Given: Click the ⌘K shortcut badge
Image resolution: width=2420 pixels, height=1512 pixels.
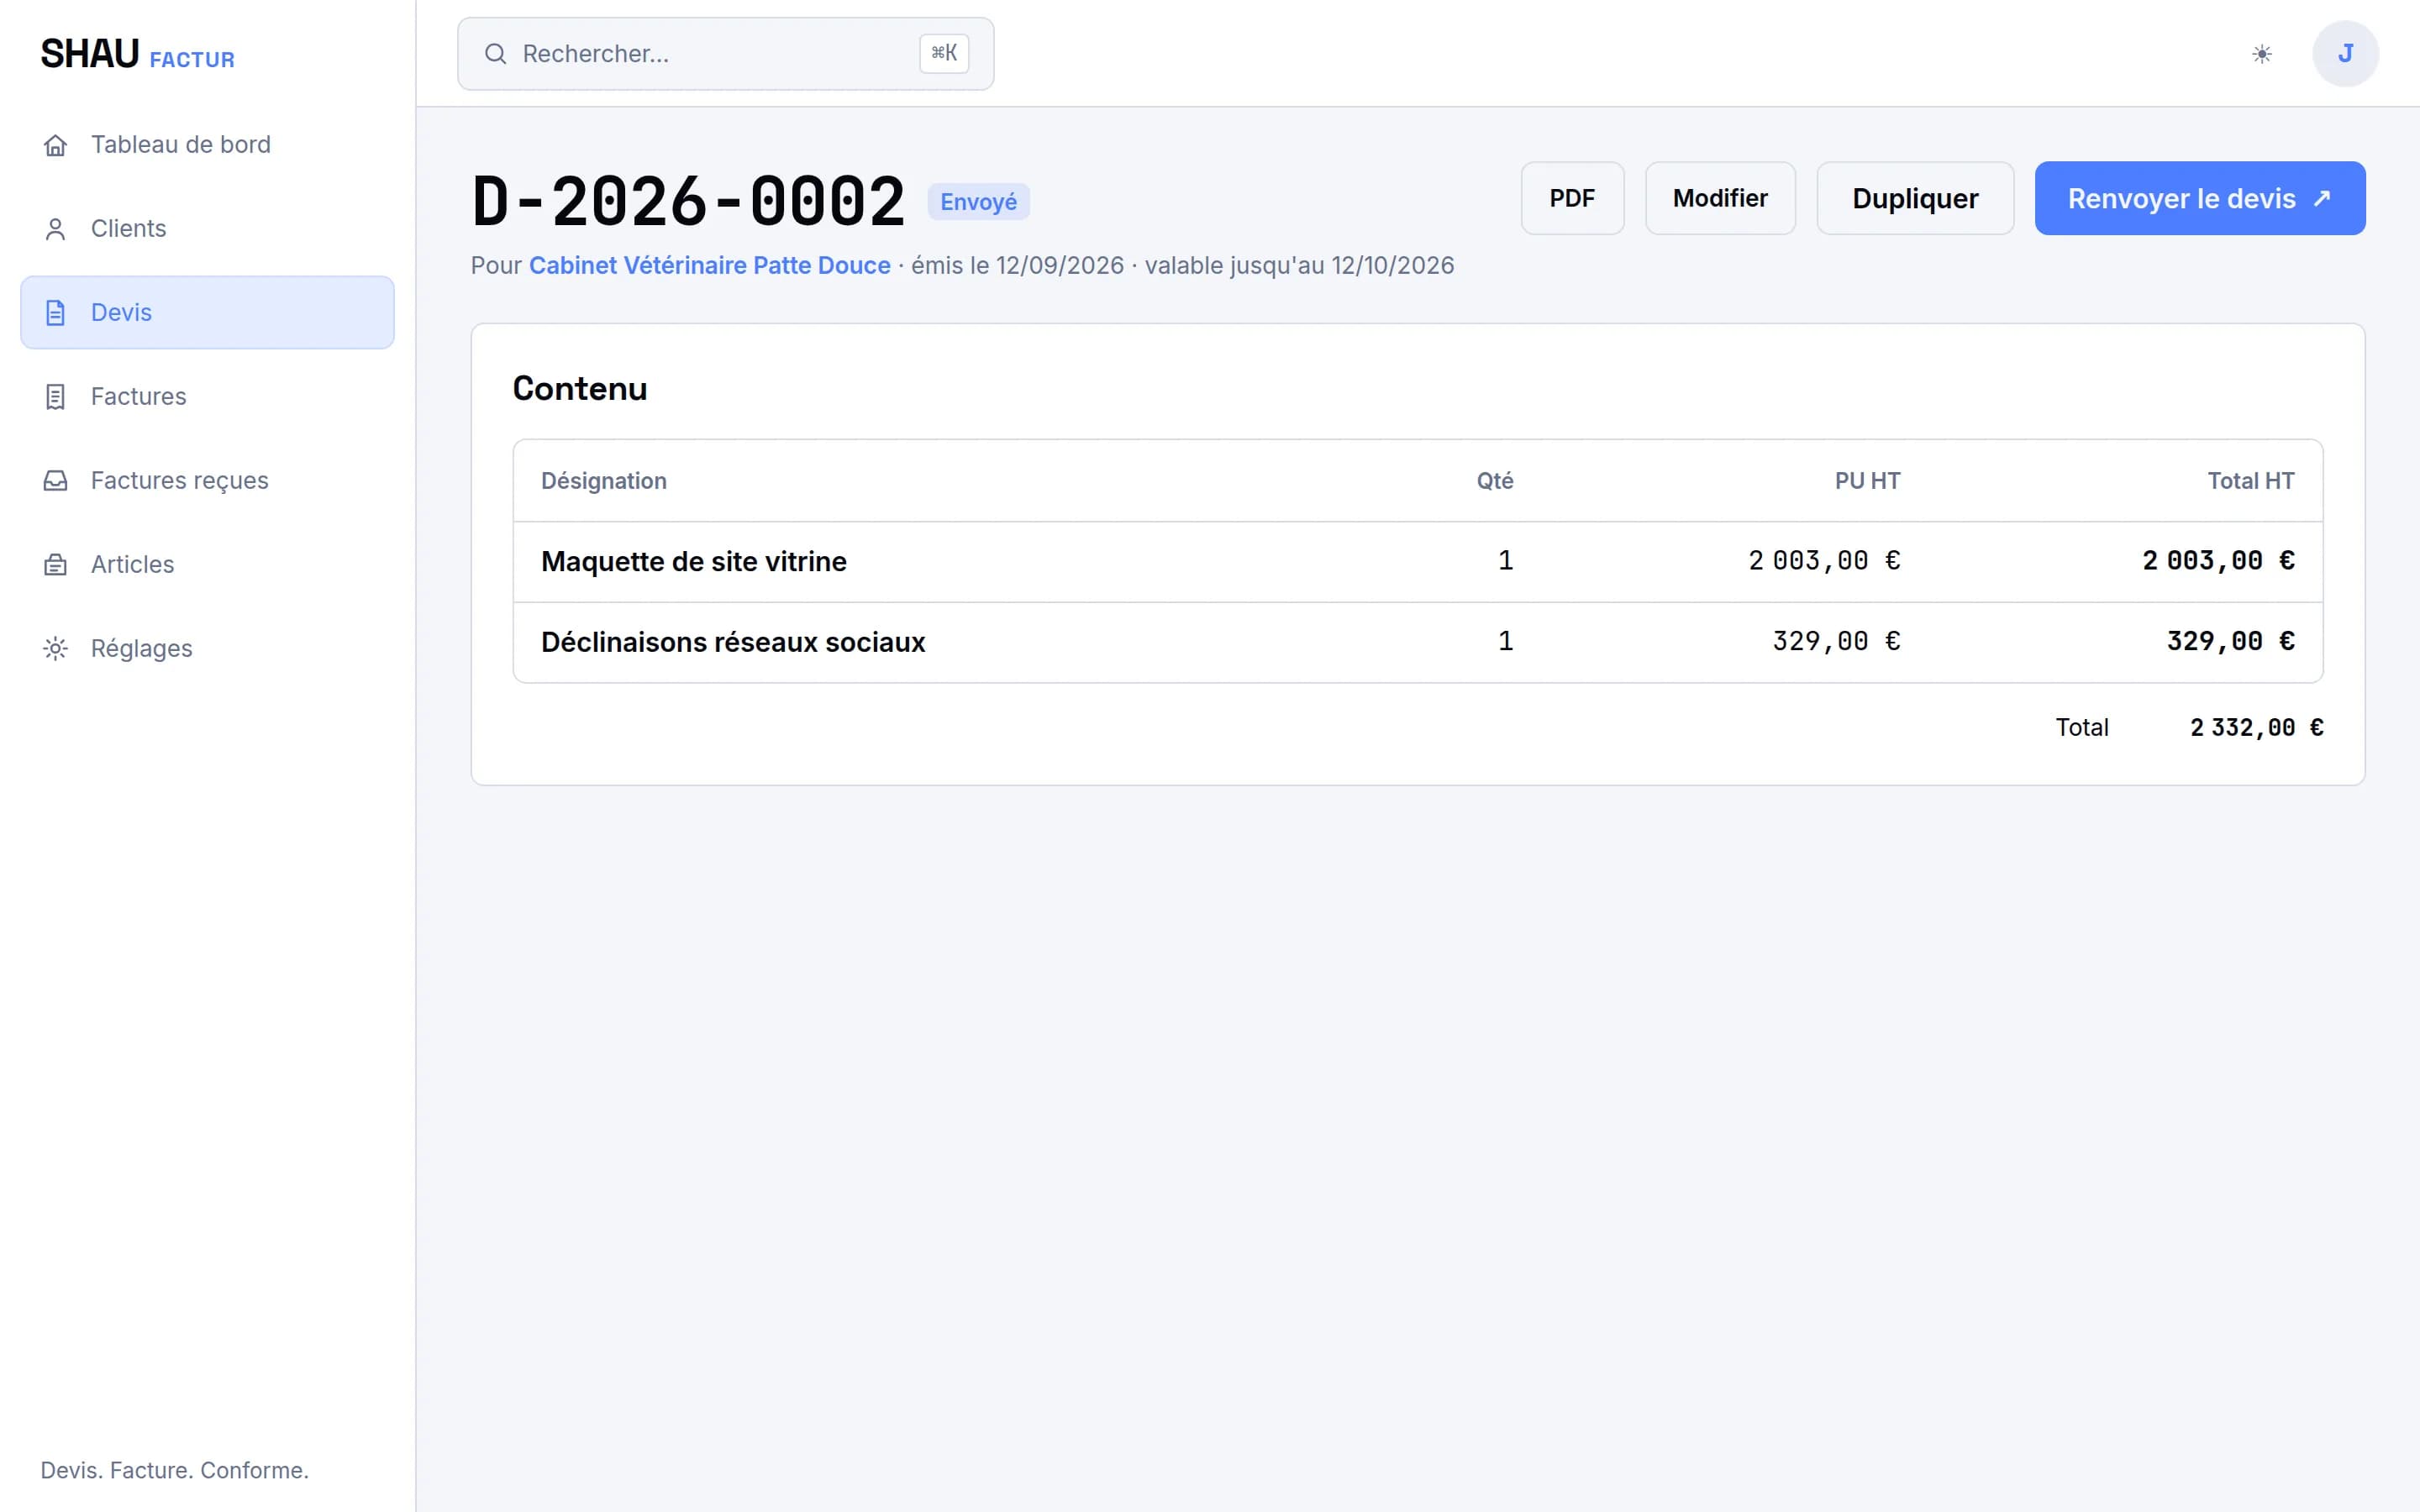Looking at the screenshot, I should point(944,54).
